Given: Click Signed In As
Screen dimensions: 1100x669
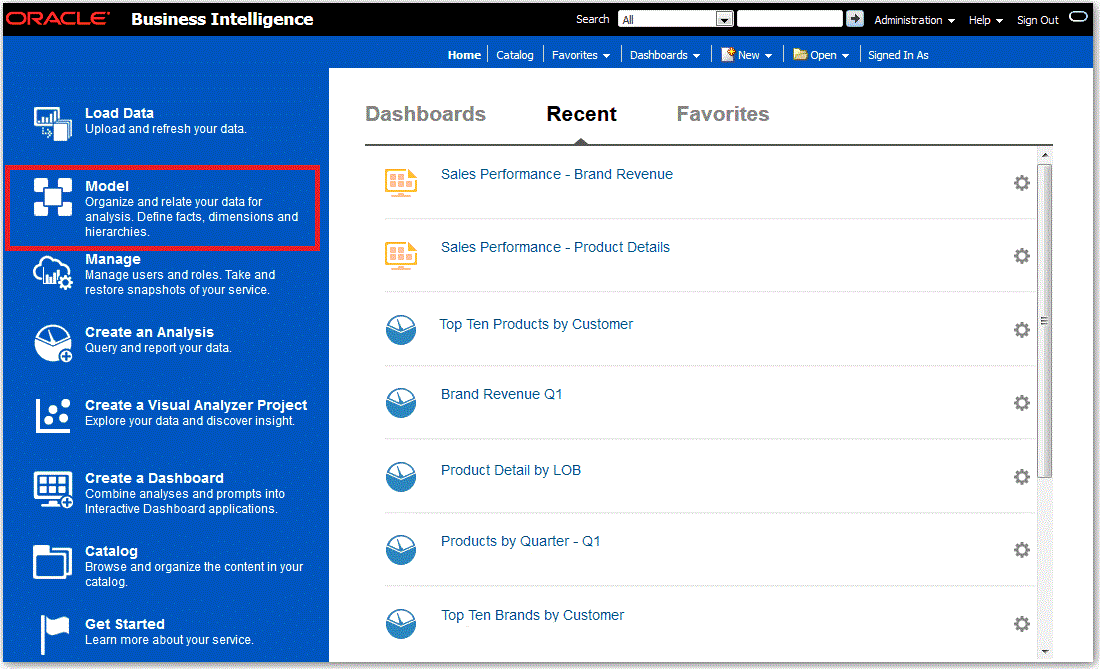Looking at the screenshot, I should click(898, 55).
